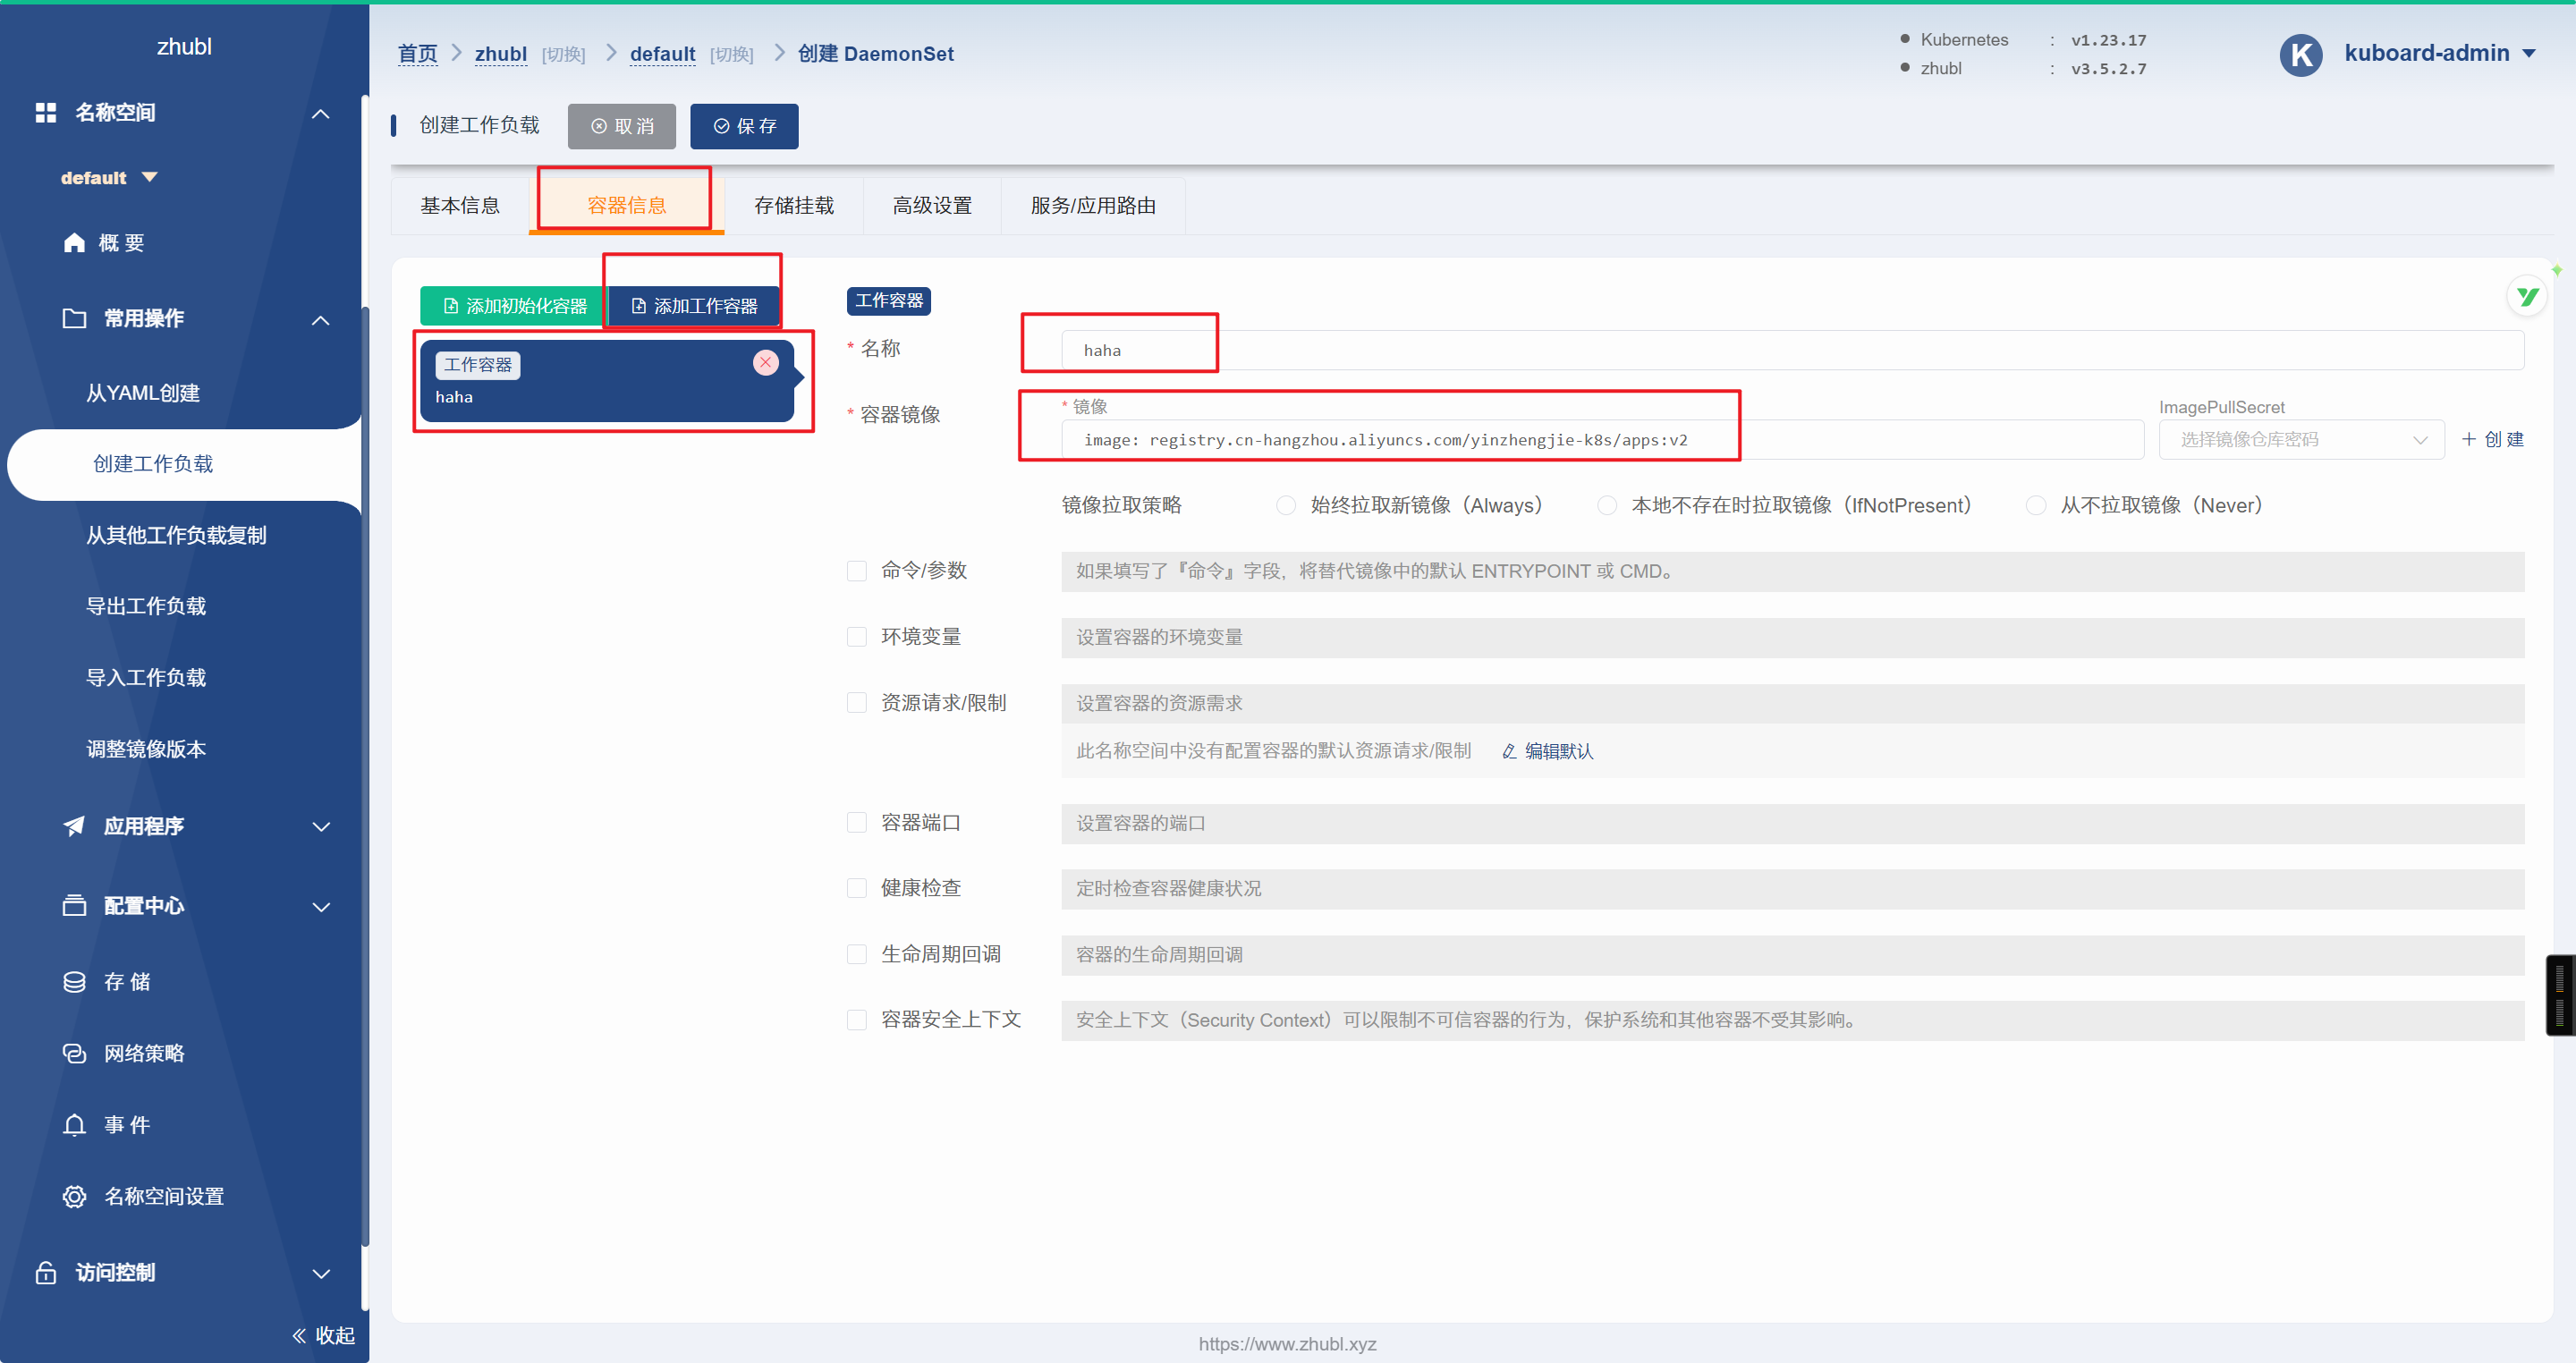Viewport: 2576px width, 1363px height.
Task: Click 添加初始化容器 button
Action: pyautogui.click(x=514, y=306)
